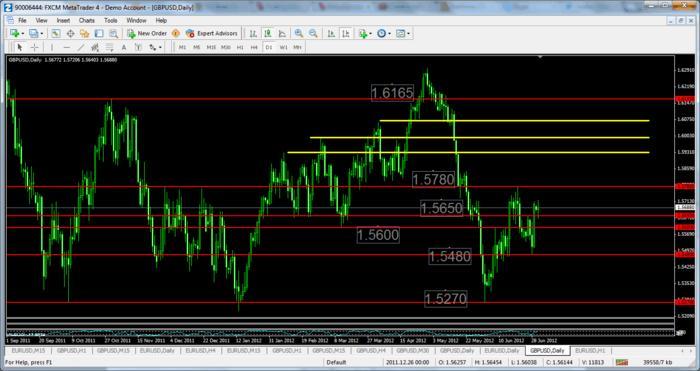
Task: Open the Window menu
Action: [136, 21]
